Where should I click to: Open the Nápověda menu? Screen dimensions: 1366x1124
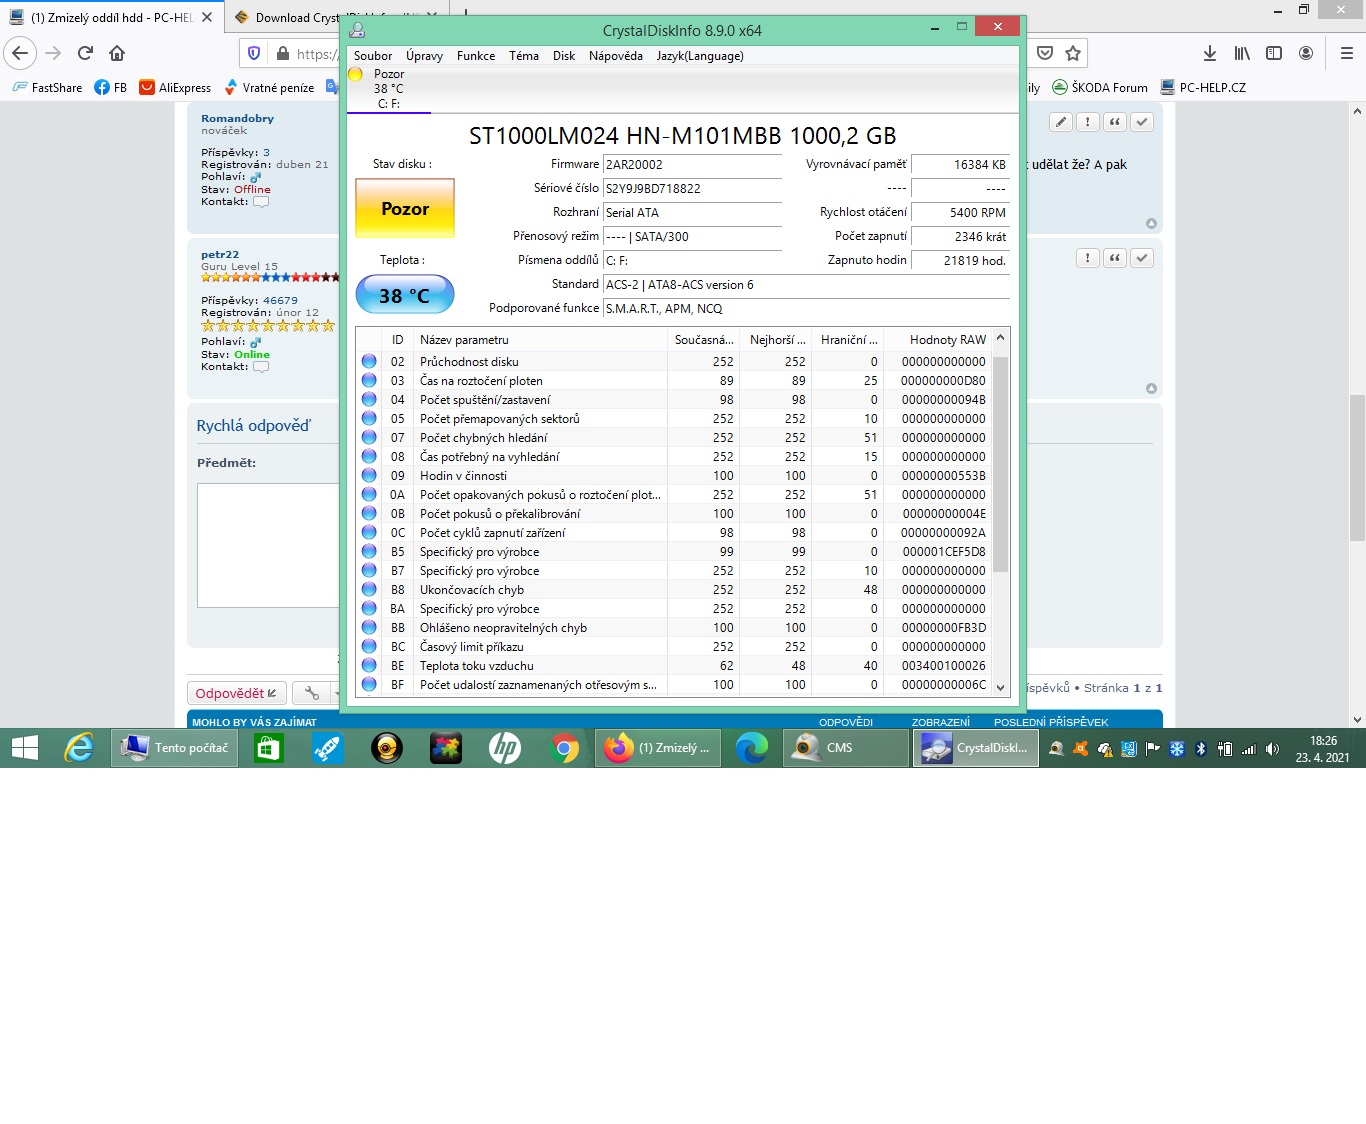tap(616, 56)
